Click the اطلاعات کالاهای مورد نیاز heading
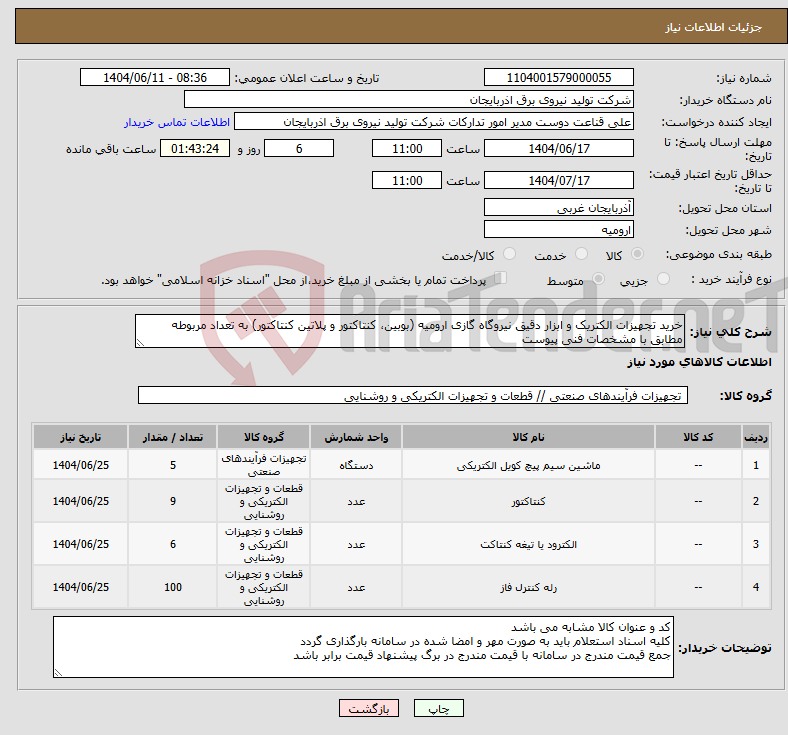The image size is (788, 735). pyautogui.click(x=699, y=362)
